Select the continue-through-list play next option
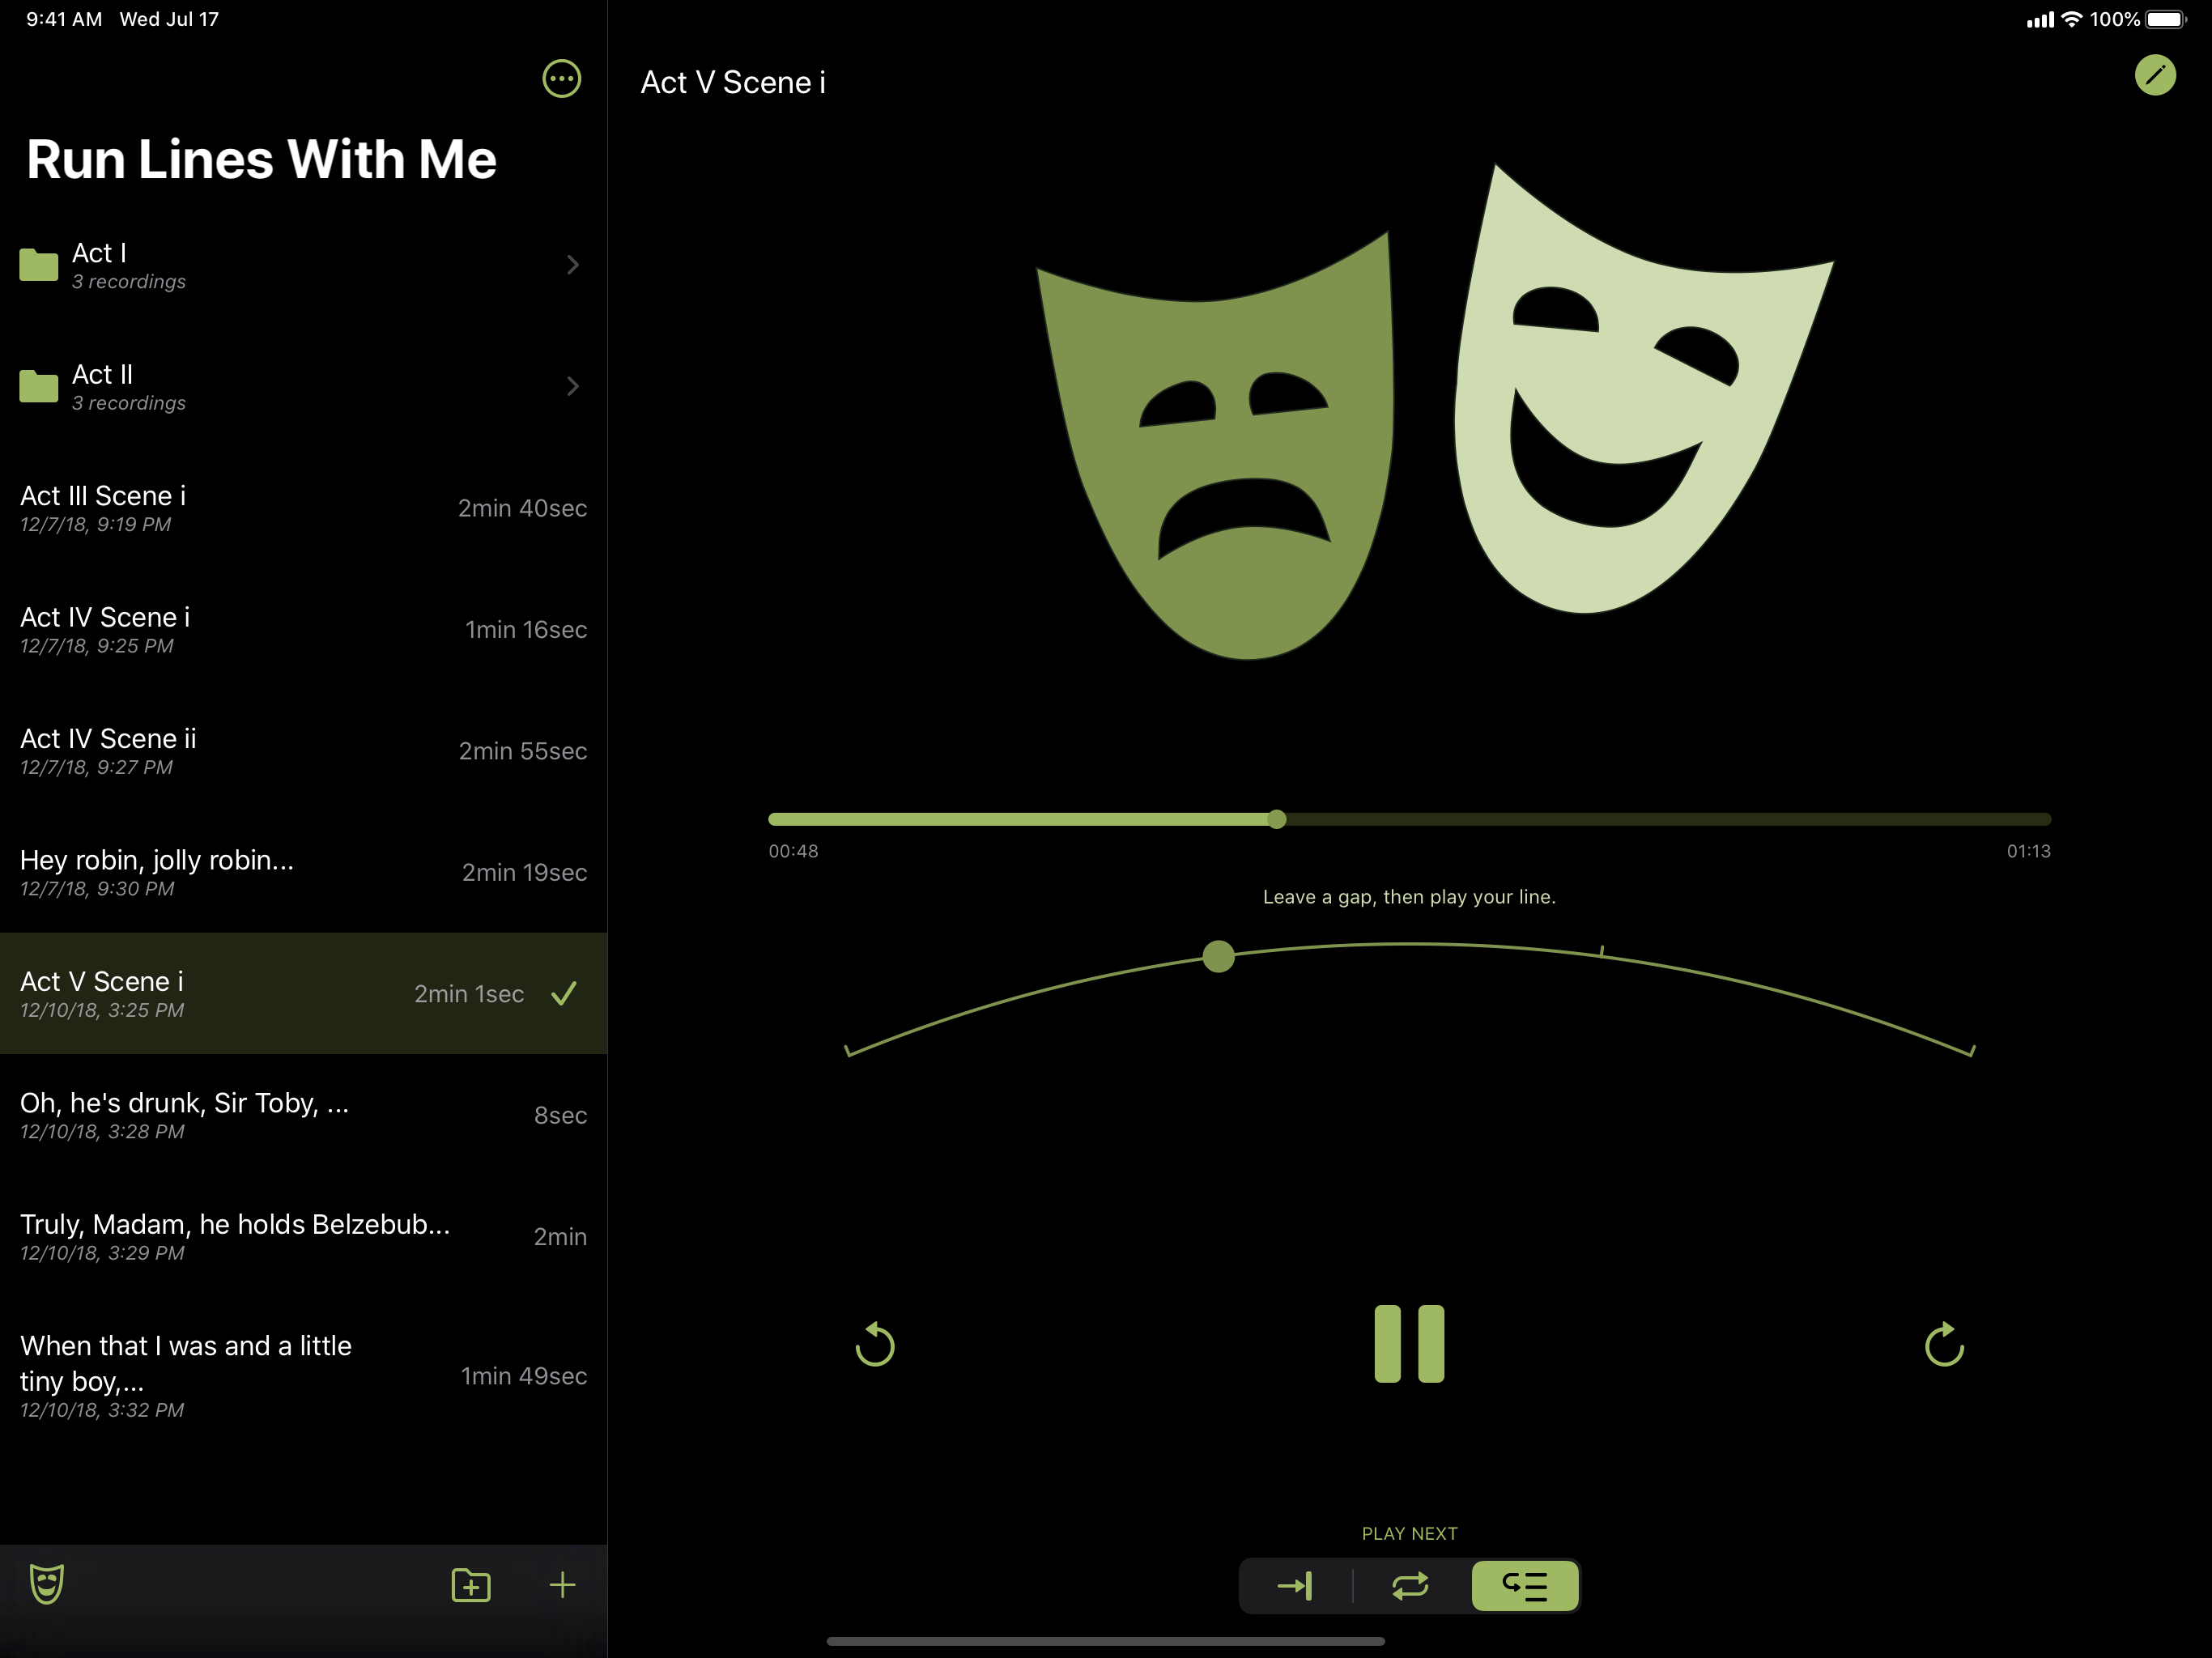2212x1658 pixels. point(1525,1586)
